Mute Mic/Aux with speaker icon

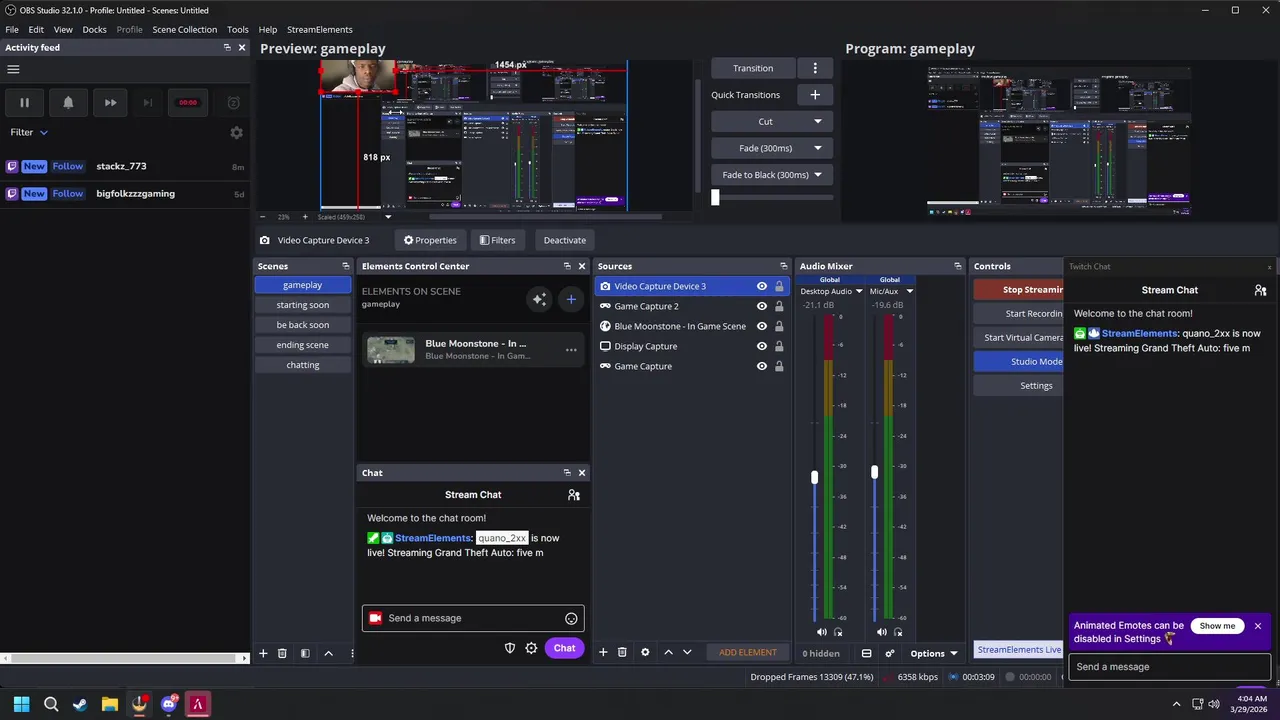pos(881,632)
